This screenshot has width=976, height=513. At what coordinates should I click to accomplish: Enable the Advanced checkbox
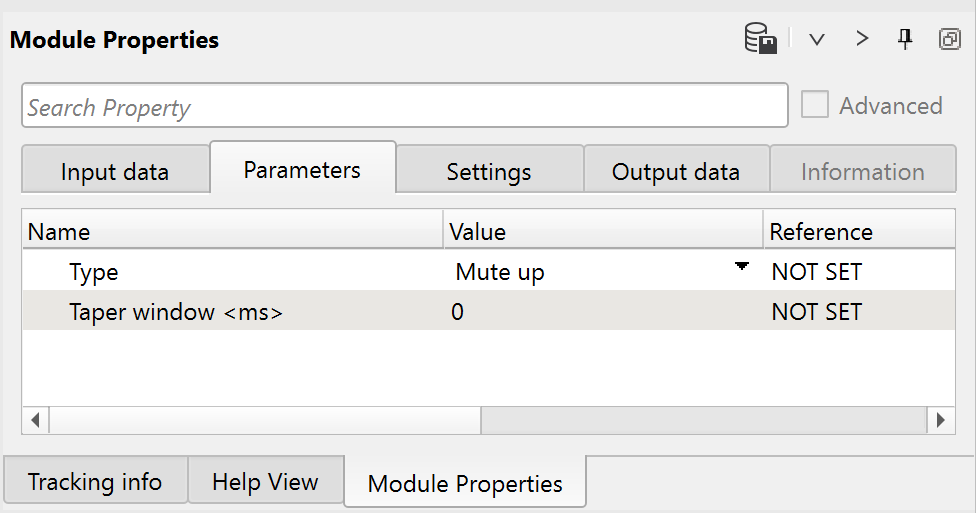pos(815,105)
